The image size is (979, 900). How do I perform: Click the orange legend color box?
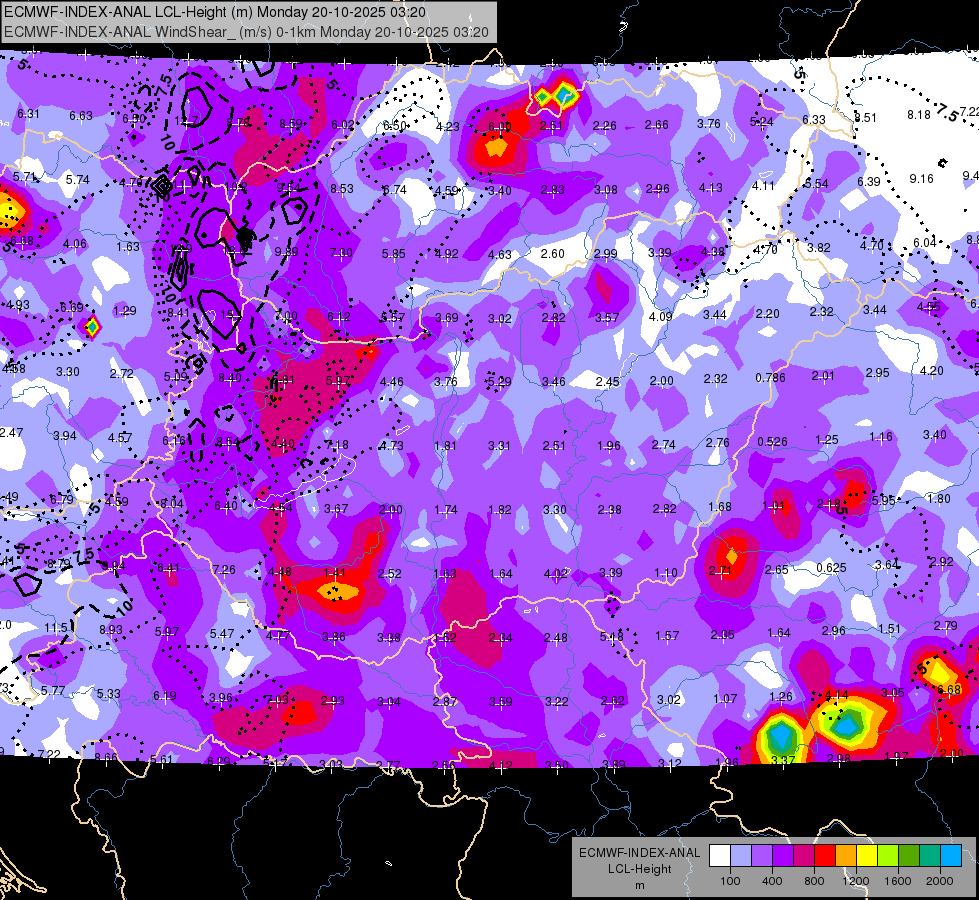[846, 856]
